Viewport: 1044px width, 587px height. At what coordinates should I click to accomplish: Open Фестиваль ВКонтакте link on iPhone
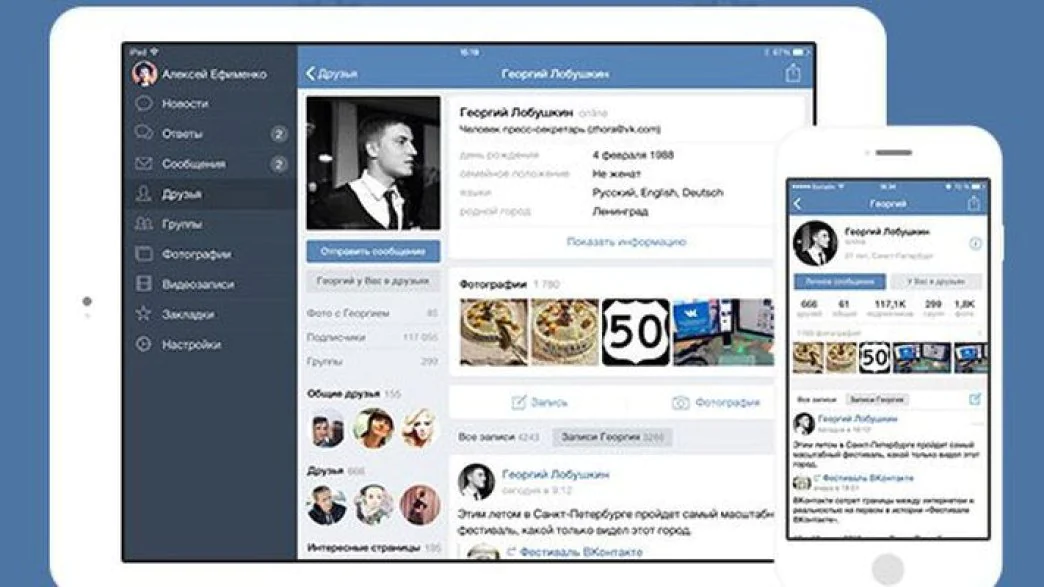(x=868, y=478)
